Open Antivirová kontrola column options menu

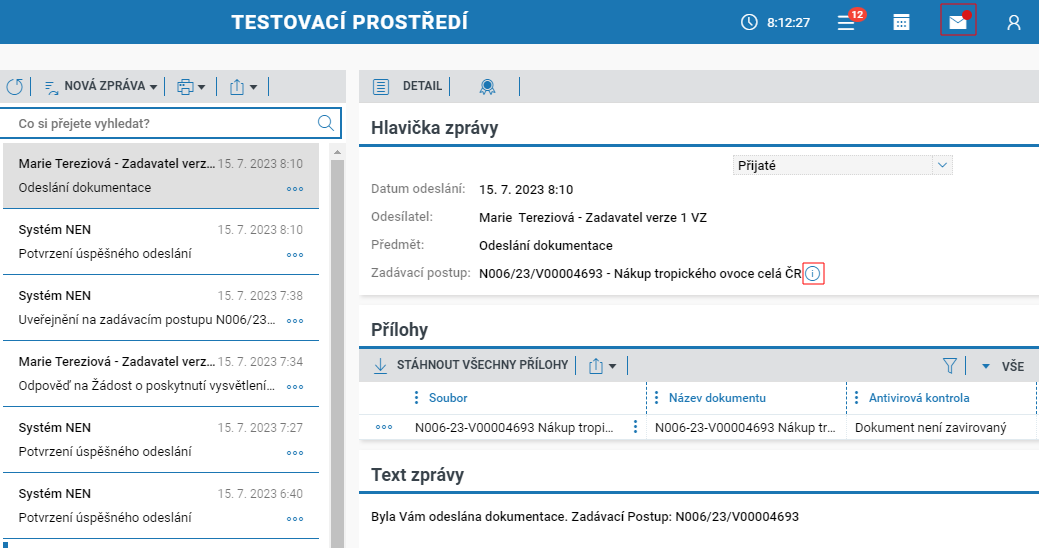pos(856,398)
